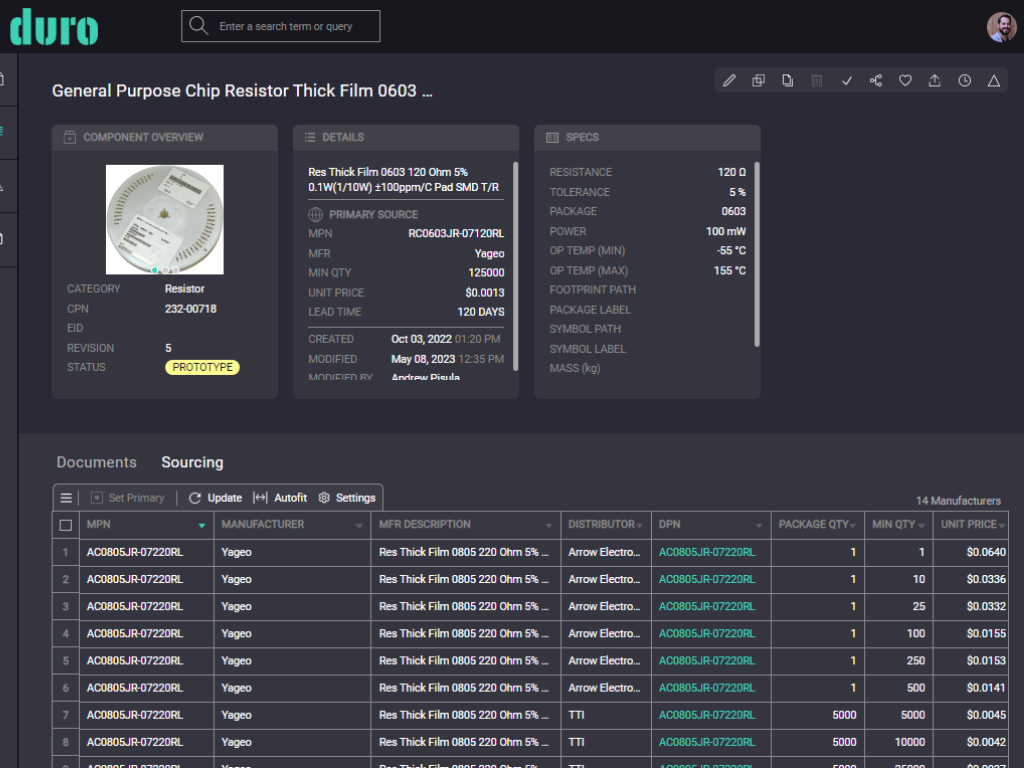The width and height of the screenshot is (1024, 768).
Task: Open DPN link in row 1
Action: tap(707, 552)
